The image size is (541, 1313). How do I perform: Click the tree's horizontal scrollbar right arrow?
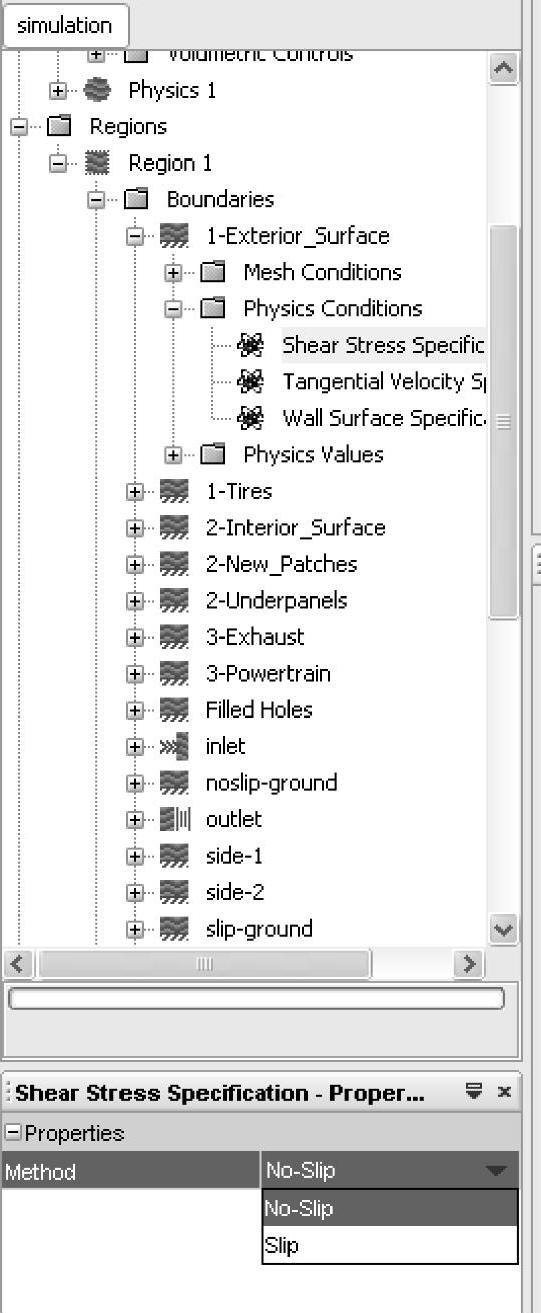tap(468, 964)
